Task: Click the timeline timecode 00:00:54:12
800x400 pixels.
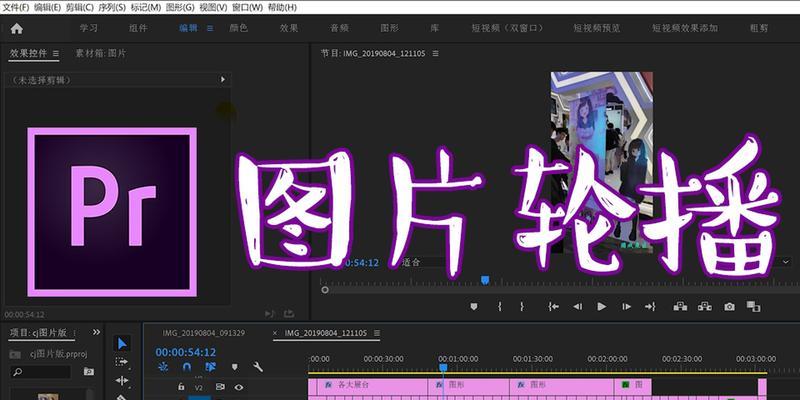Action: [186, 352]
